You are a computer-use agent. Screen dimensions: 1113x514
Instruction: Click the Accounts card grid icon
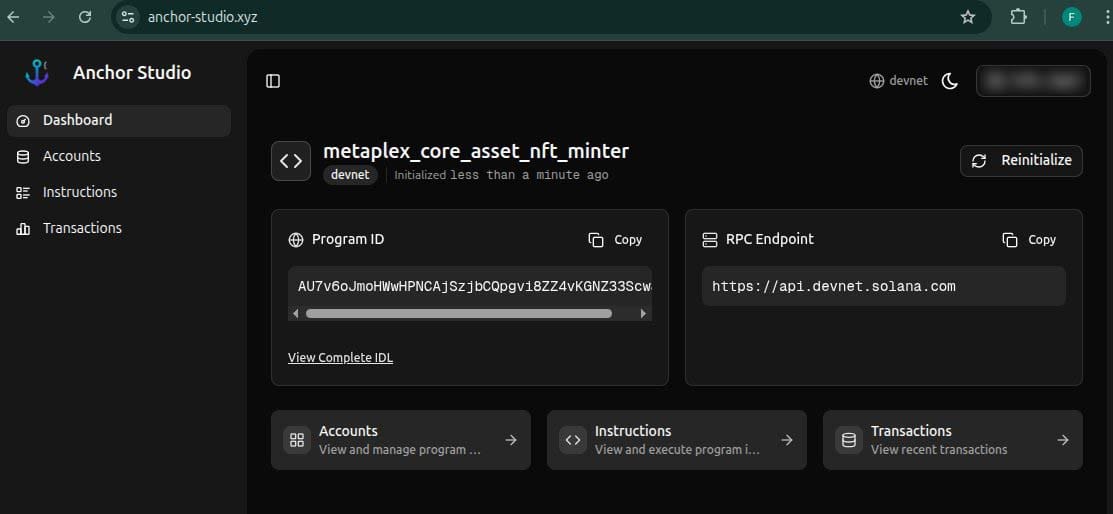(x=297, y=440)
